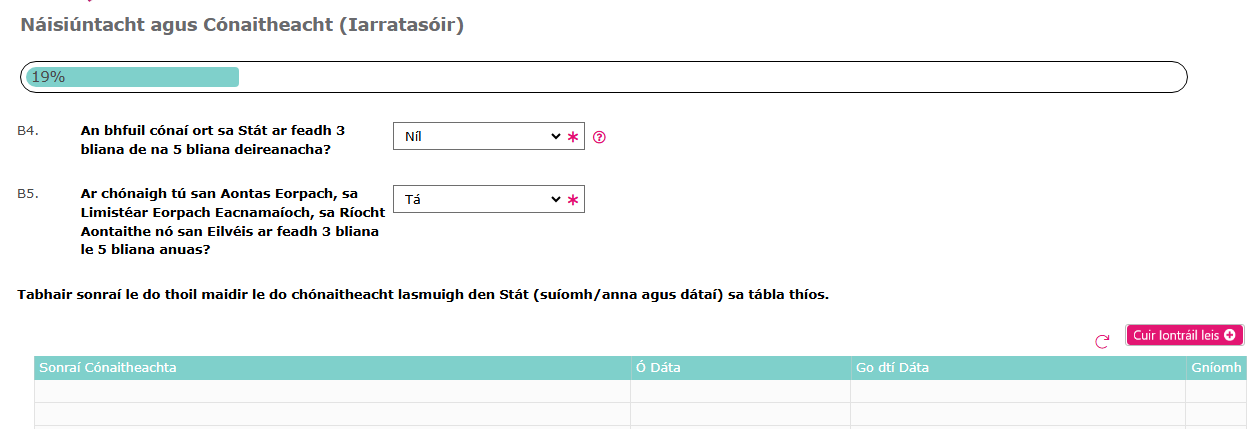The image size is (1258, 429).
Task: Select first empty row's Gníomh cell
Action: pyautogui.click(x=1216, y=391)
